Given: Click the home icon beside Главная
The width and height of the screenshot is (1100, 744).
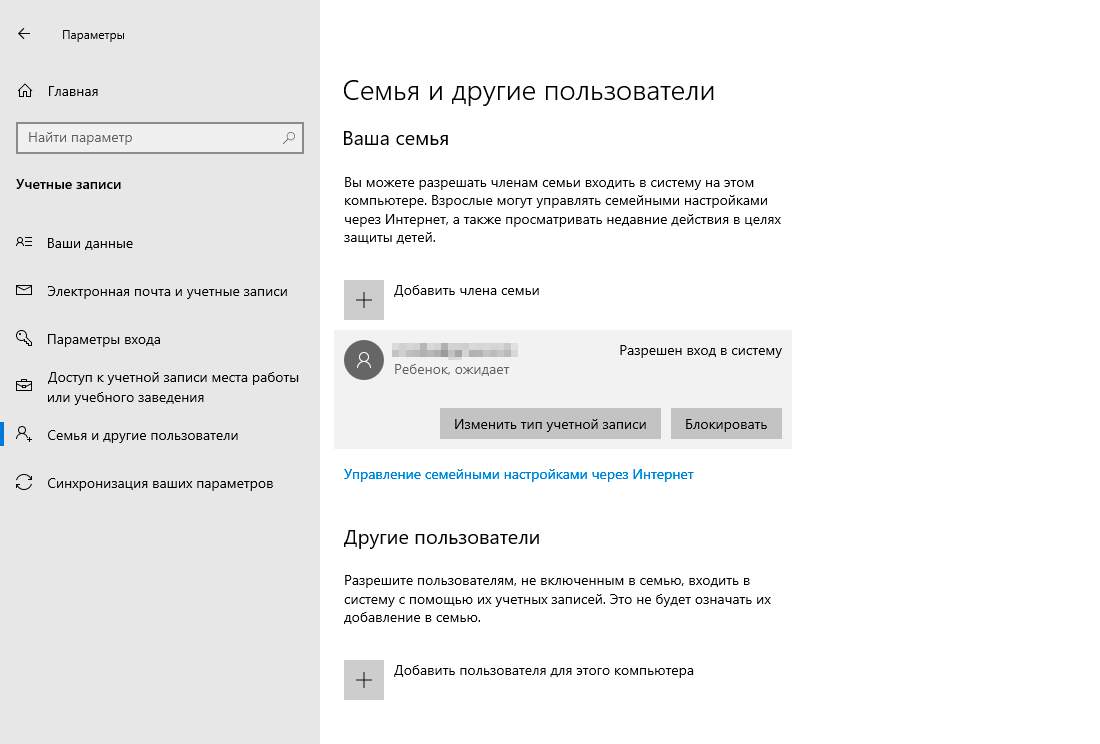Looking at the screenshot, I should click(x=25, y=90).
